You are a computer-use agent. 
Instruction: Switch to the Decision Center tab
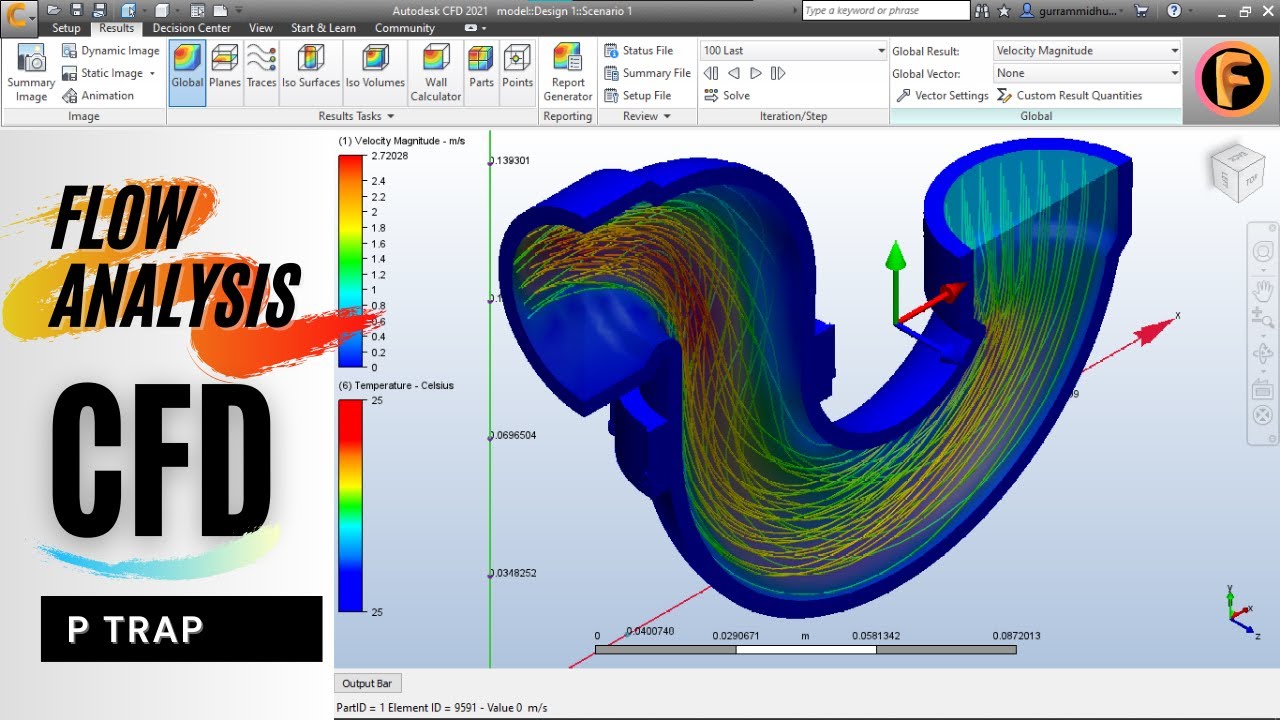[191, 28]
